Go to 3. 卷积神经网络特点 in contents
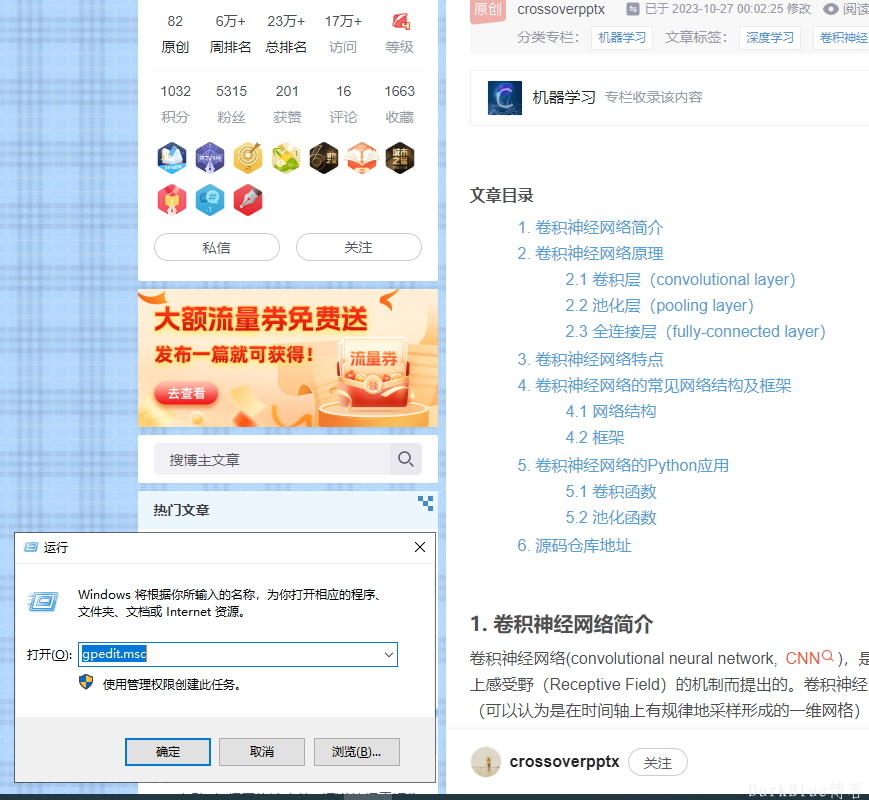The height and width of the screenshot is (800, 869). point(590,359)
